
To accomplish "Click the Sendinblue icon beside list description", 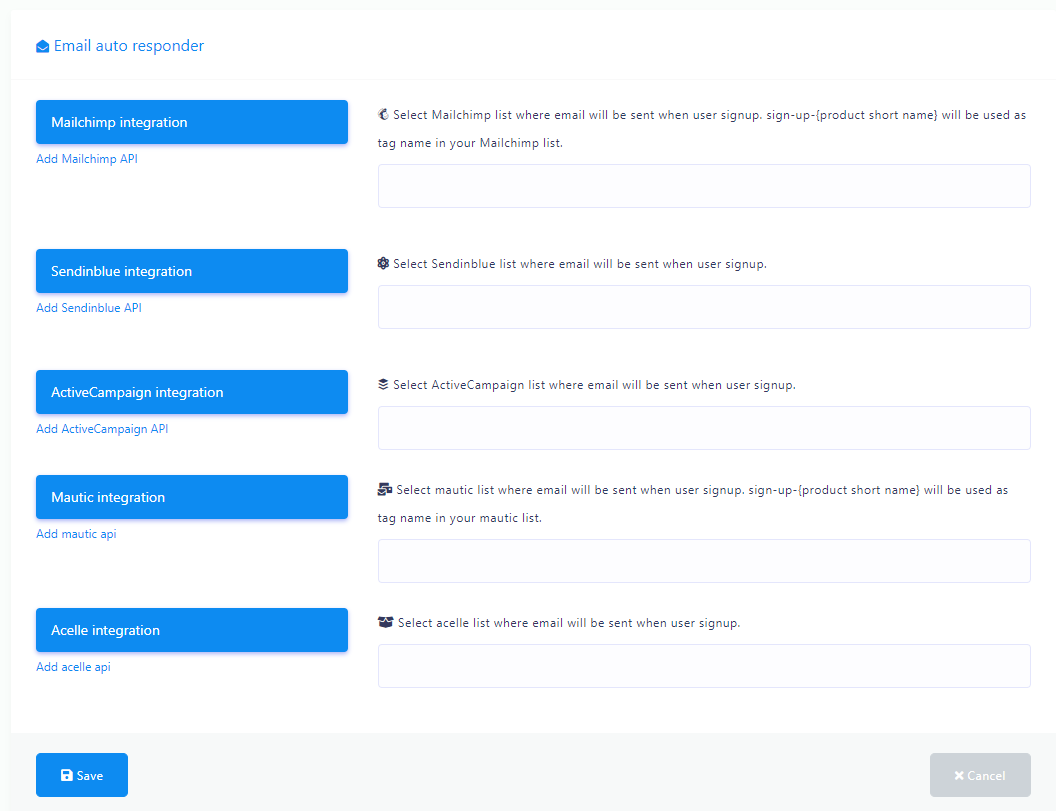I will pos(383,263).
